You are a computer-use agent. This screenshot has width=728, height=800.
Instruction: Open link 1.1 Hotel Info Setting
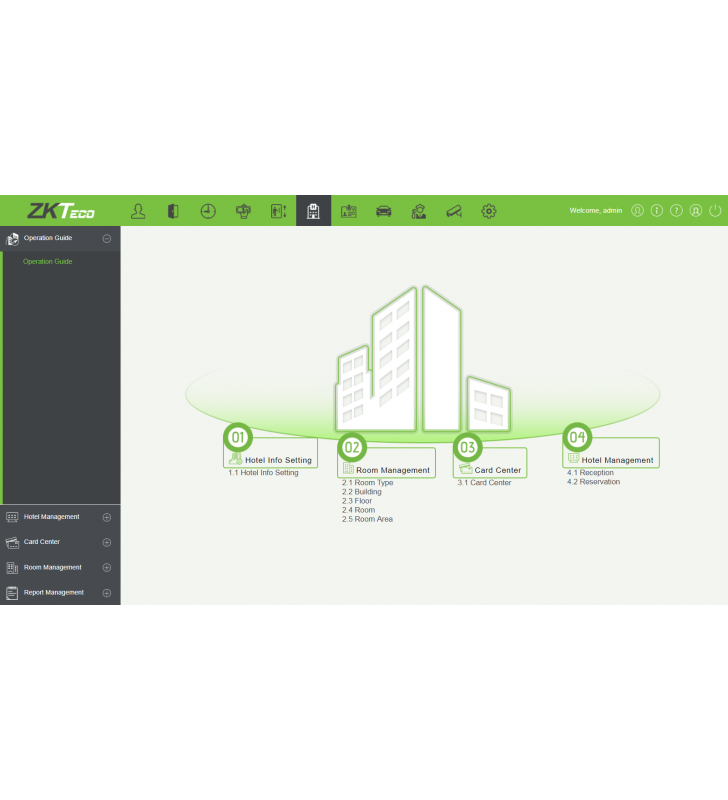tap(263, 472)
